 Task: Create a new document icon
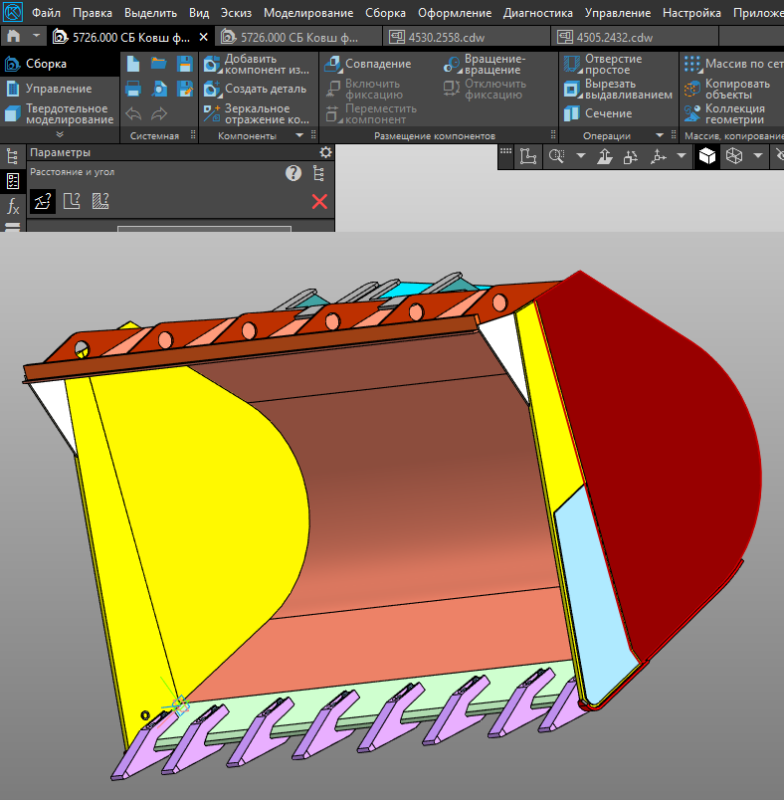click(133, 64)
